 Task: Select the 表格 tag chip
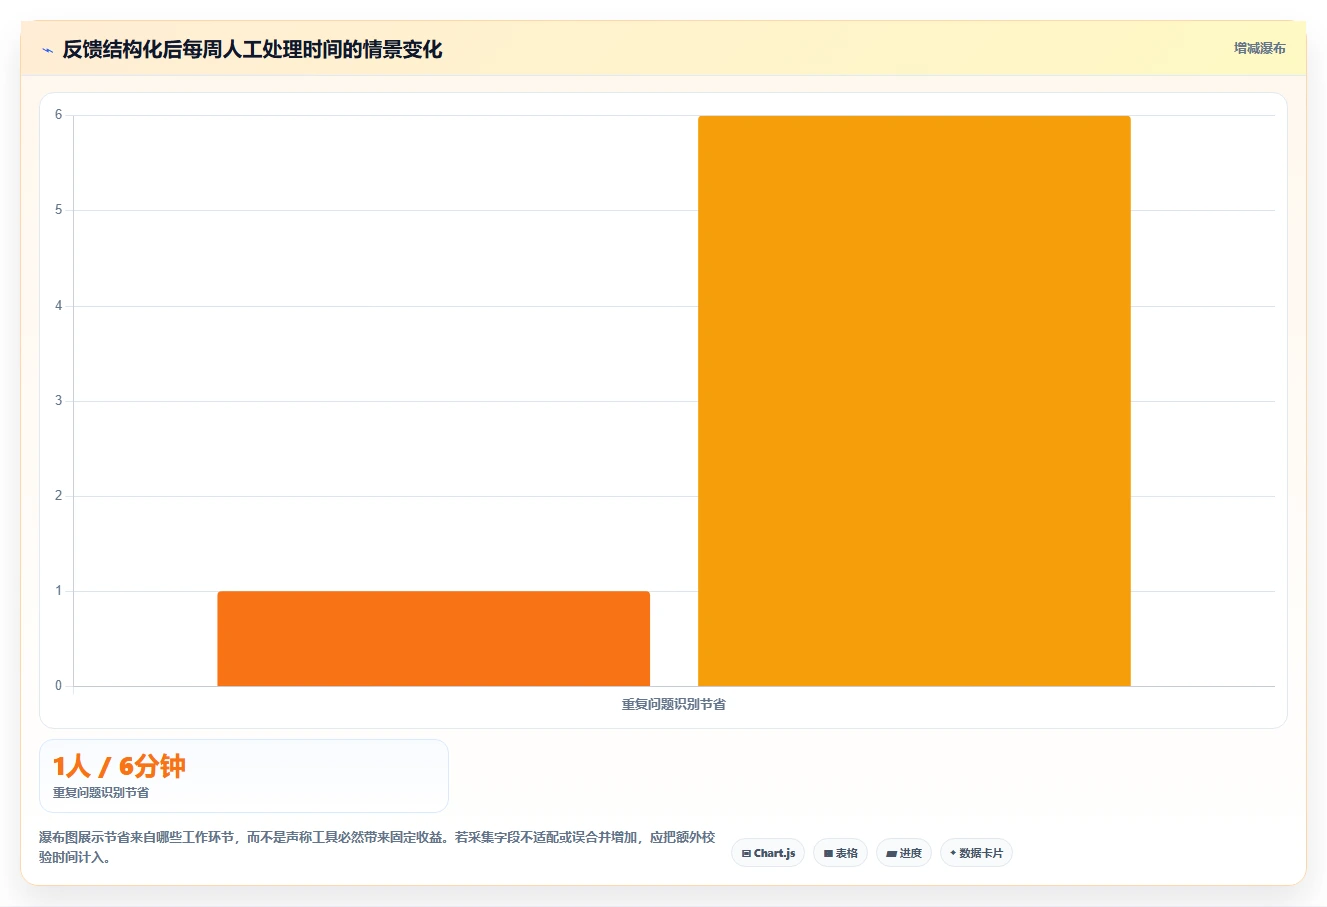coord(840,853)
